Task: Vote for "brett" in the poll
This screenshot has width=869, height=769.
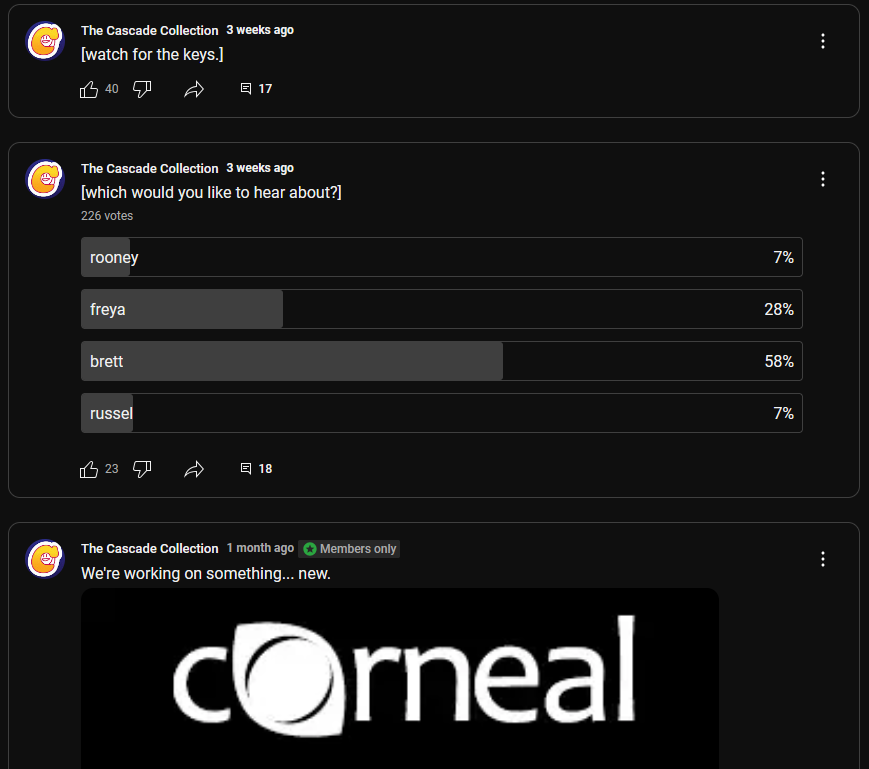Action: click(x=441, y=361)
